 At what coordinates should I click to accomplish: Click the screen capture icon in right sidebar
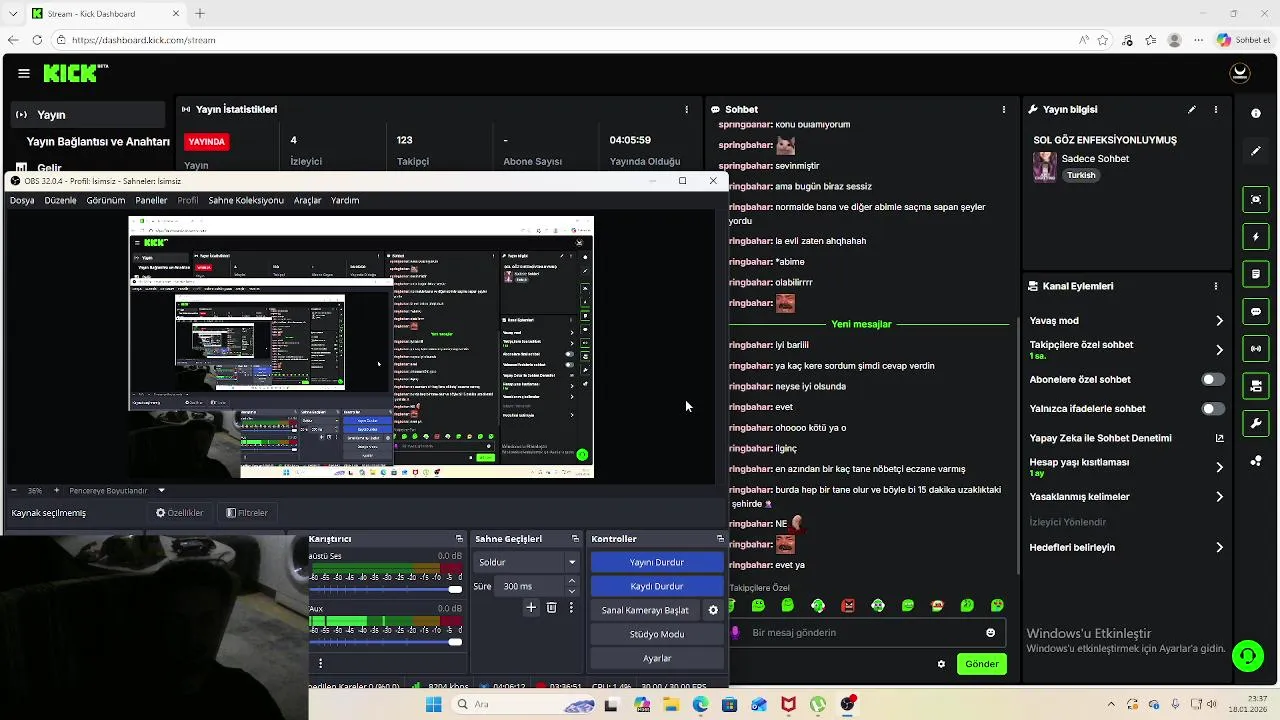point(1256,199)
